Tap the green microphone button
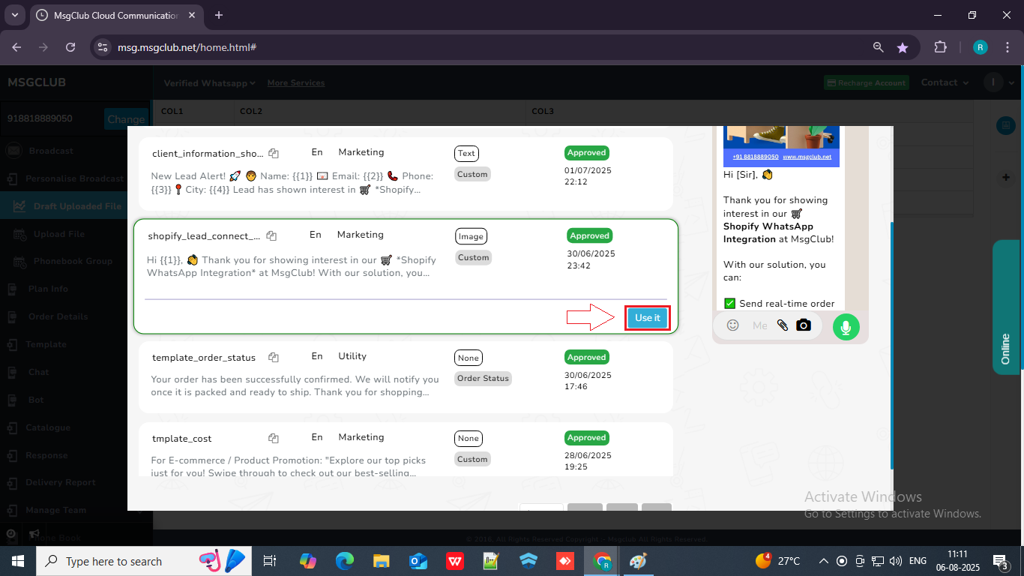Viewport: 1024px width, 576px height. [x=846, y=327]
